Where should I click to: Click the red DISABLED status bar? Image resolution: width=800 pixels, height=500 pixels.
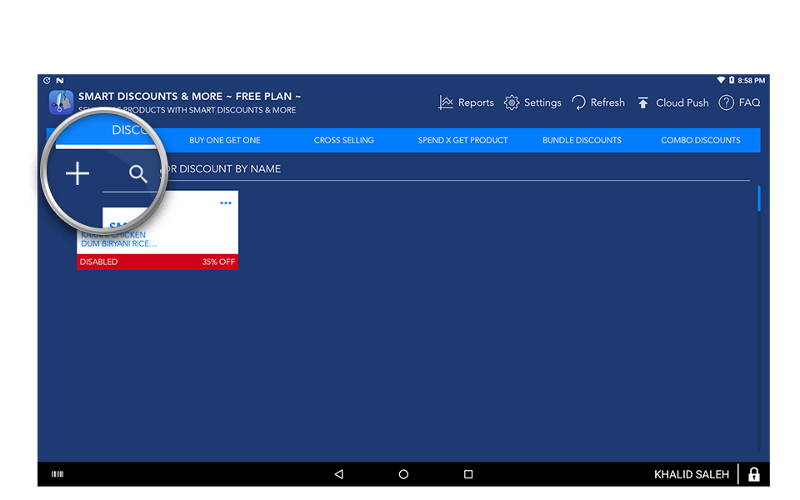[x=157, y=262]
